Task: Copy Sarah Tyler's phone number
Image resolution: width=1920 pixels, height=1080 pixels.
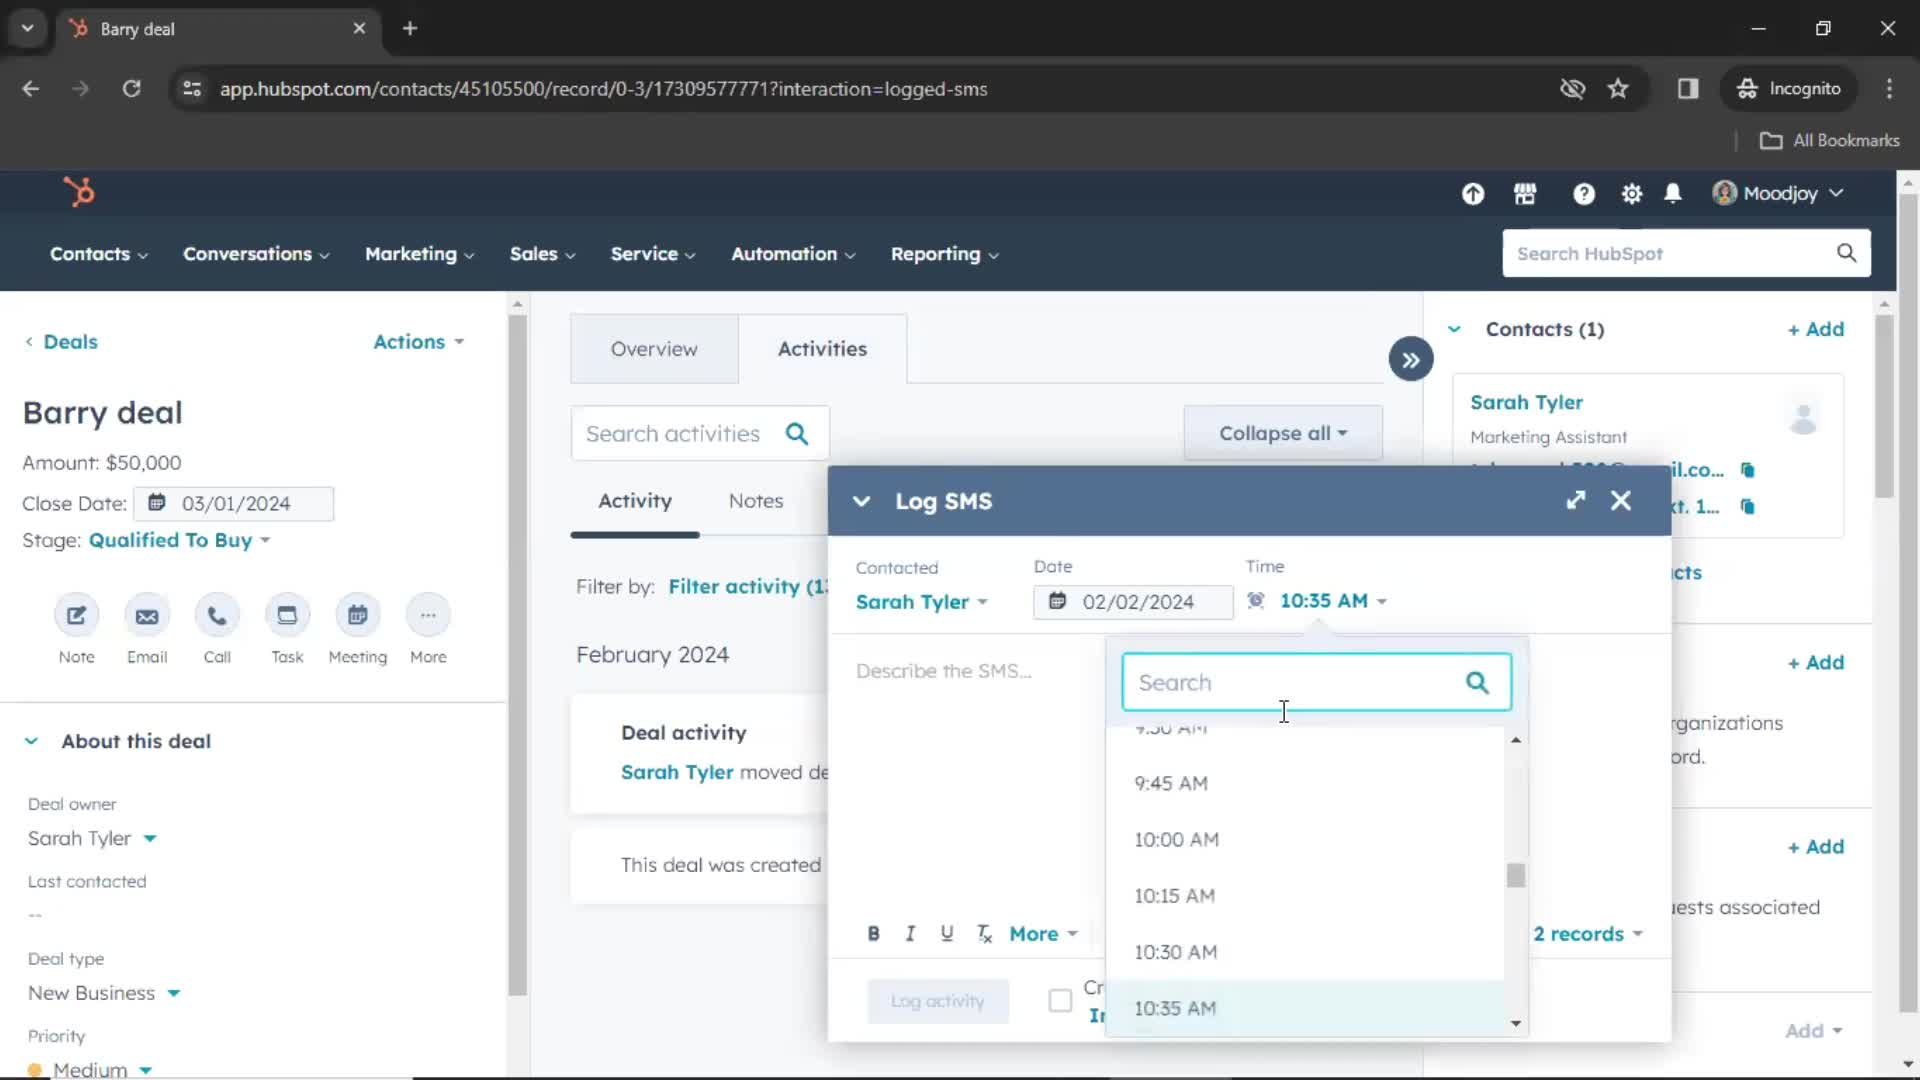Action: pyautogui.click(x=1747, y=507)
